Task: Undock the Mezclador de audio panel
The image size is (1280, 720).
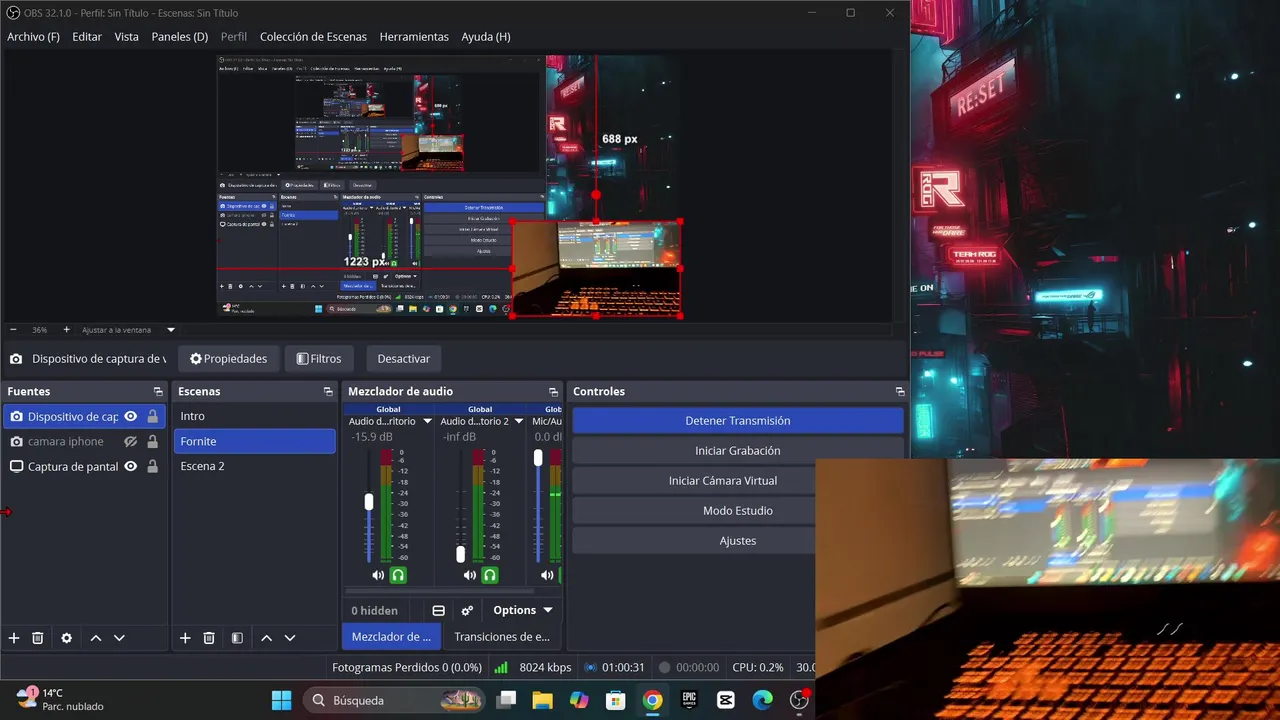Action: 554,392
